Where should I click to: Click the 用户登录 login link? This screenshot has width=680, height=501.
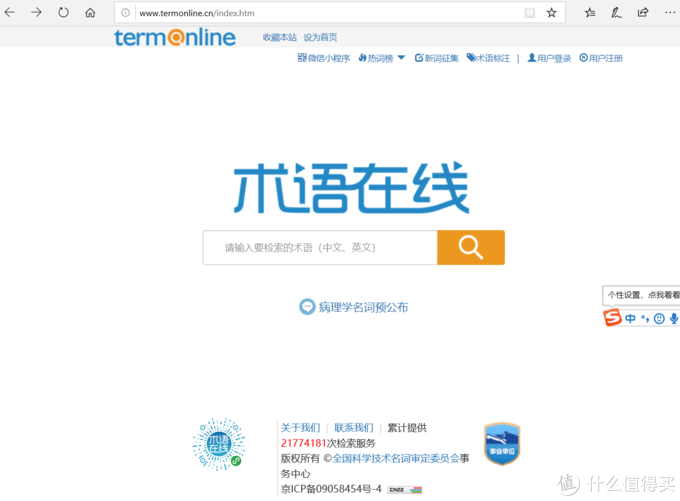[x=549, y=58]
